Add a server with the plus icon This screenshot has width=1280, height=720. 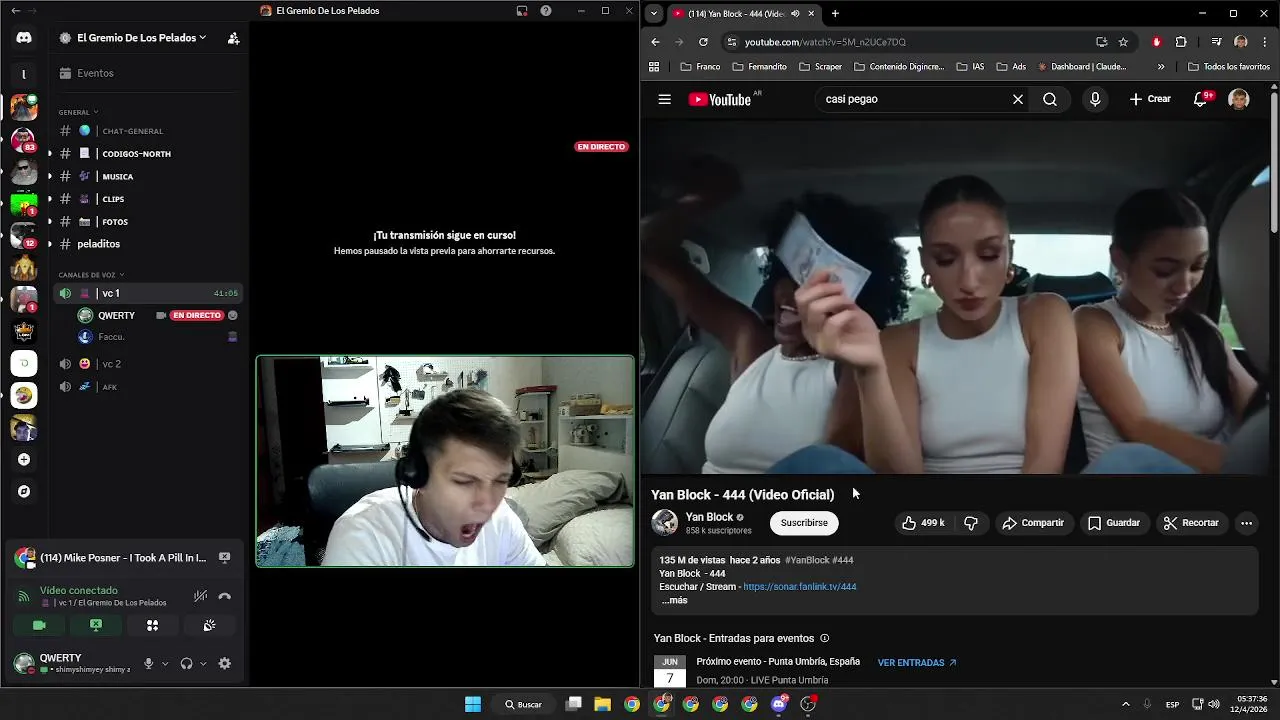(x=24, y=460)
